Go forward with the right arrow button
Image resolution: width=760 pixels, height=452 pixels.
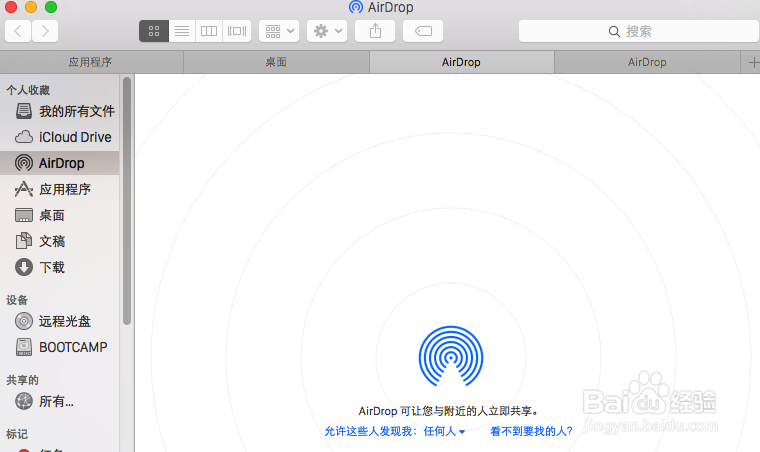point(45,31)
